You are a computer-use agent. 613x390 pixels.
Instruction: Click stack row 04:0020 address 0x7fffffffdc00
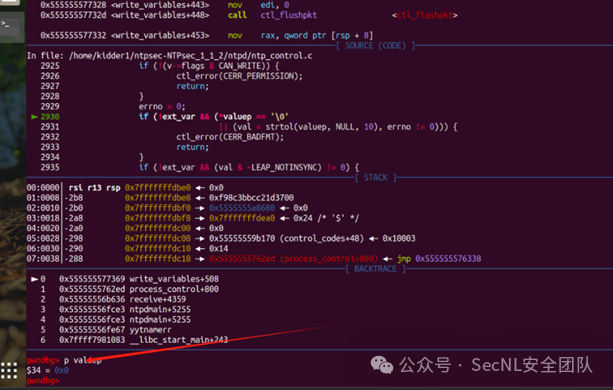[158, 228]
